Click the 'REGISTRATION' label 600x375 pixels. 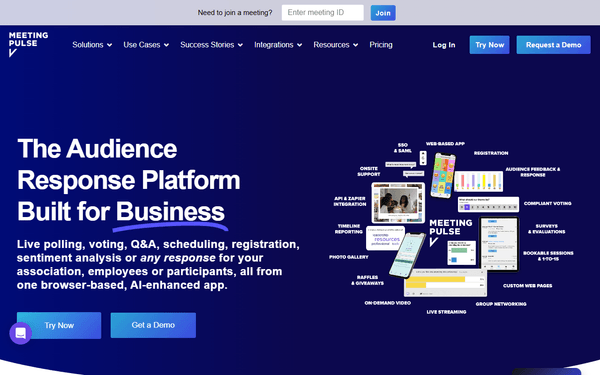[x=491, y=153]
